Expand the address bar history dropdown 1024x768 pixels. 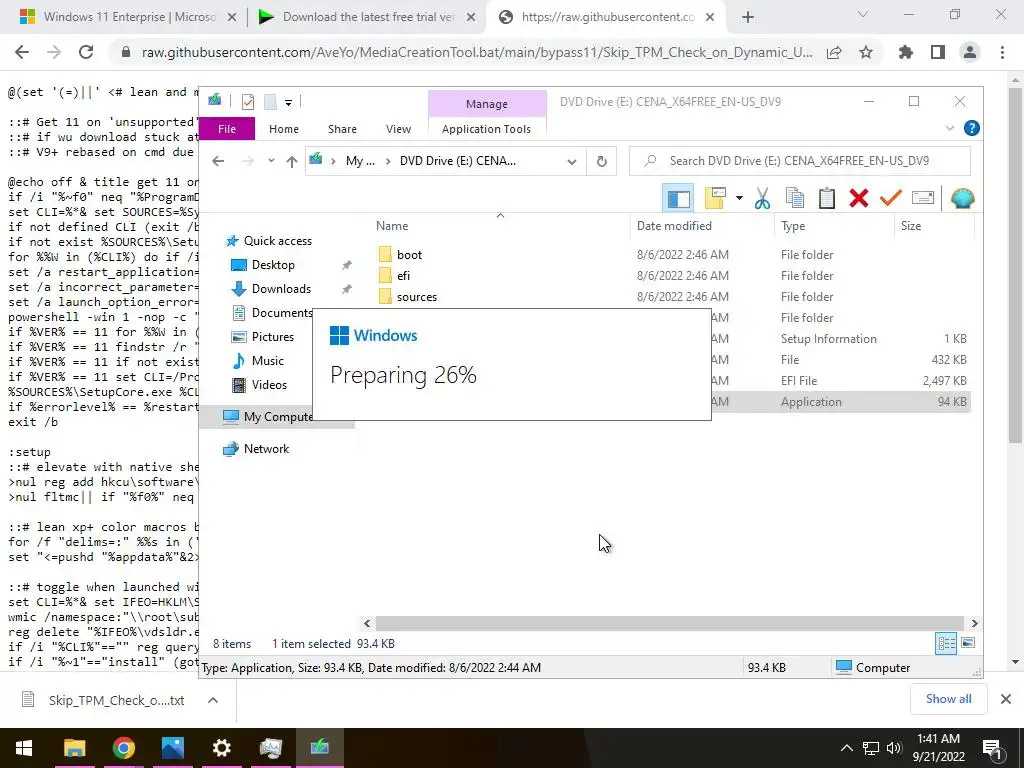click(572, 161)
